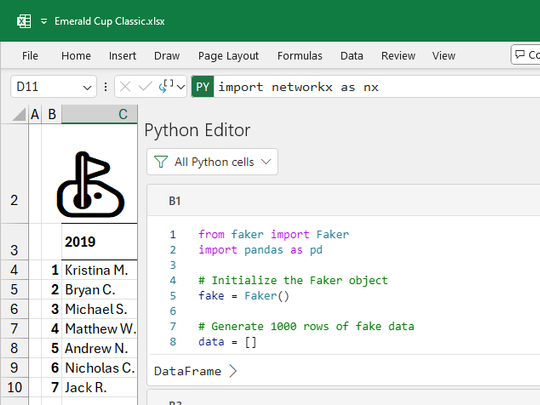The width and height of the screenshot is (540, 405).
Task: Switch to the Insert tab
Action: click(x=122, y=56)
